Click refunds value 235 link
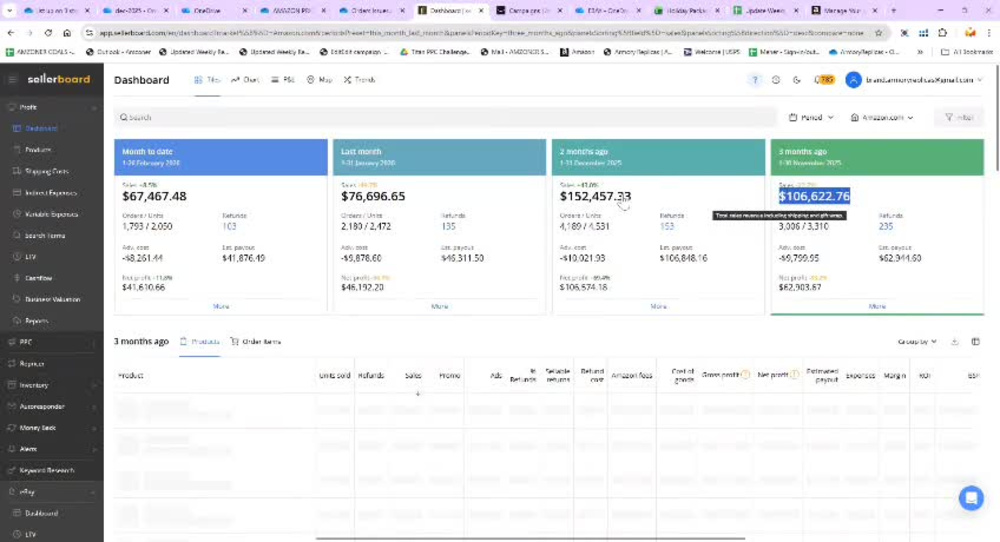Viewport: 1000px width, 542px height. coord(886,226)
